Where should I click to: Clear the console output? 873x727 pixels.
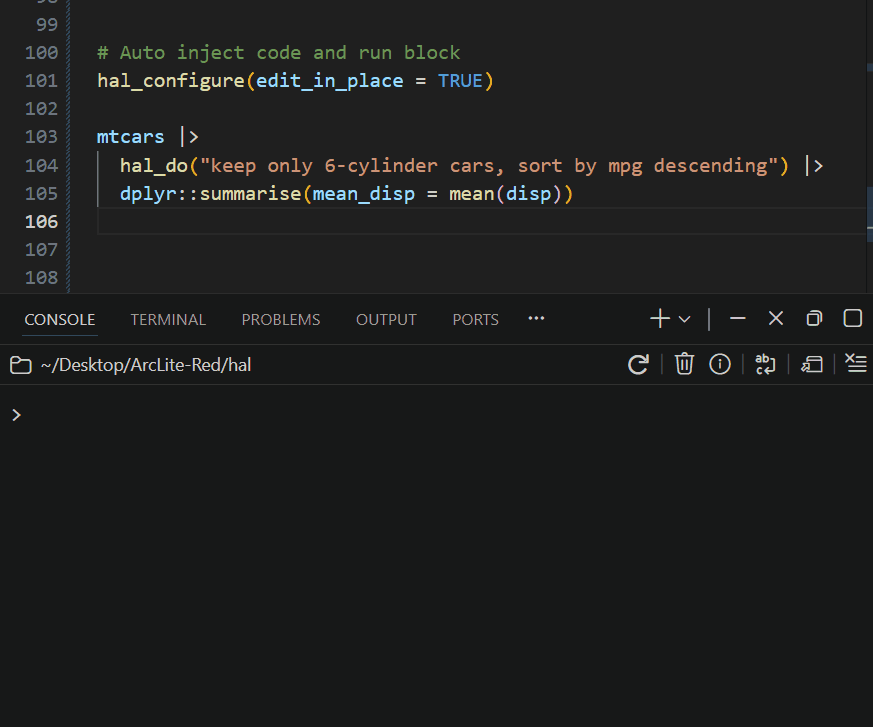(x=856, y=364)
